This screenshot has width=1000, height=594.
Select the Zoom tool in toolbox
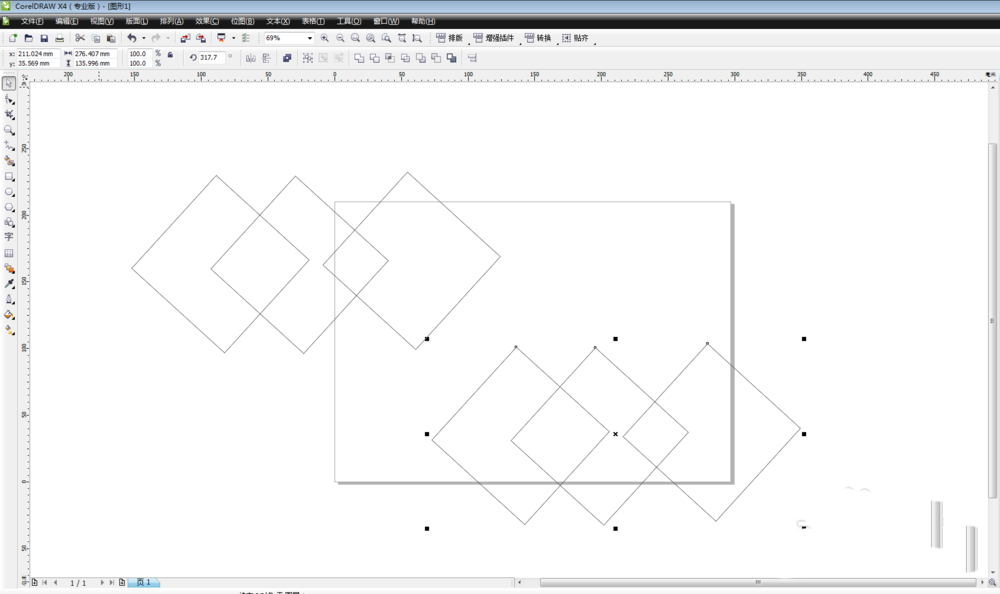(x=9, y=130)
